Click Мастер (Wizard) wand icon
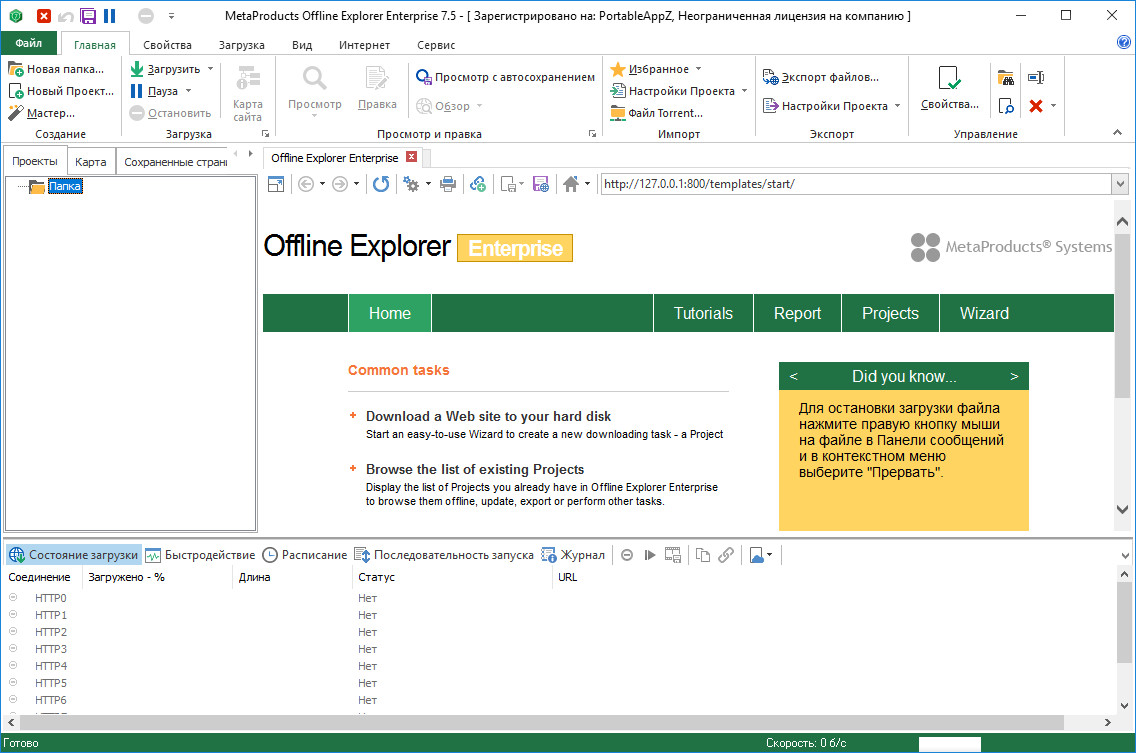1136x753 pixels. pyautogui.click(x=15, y=113)
